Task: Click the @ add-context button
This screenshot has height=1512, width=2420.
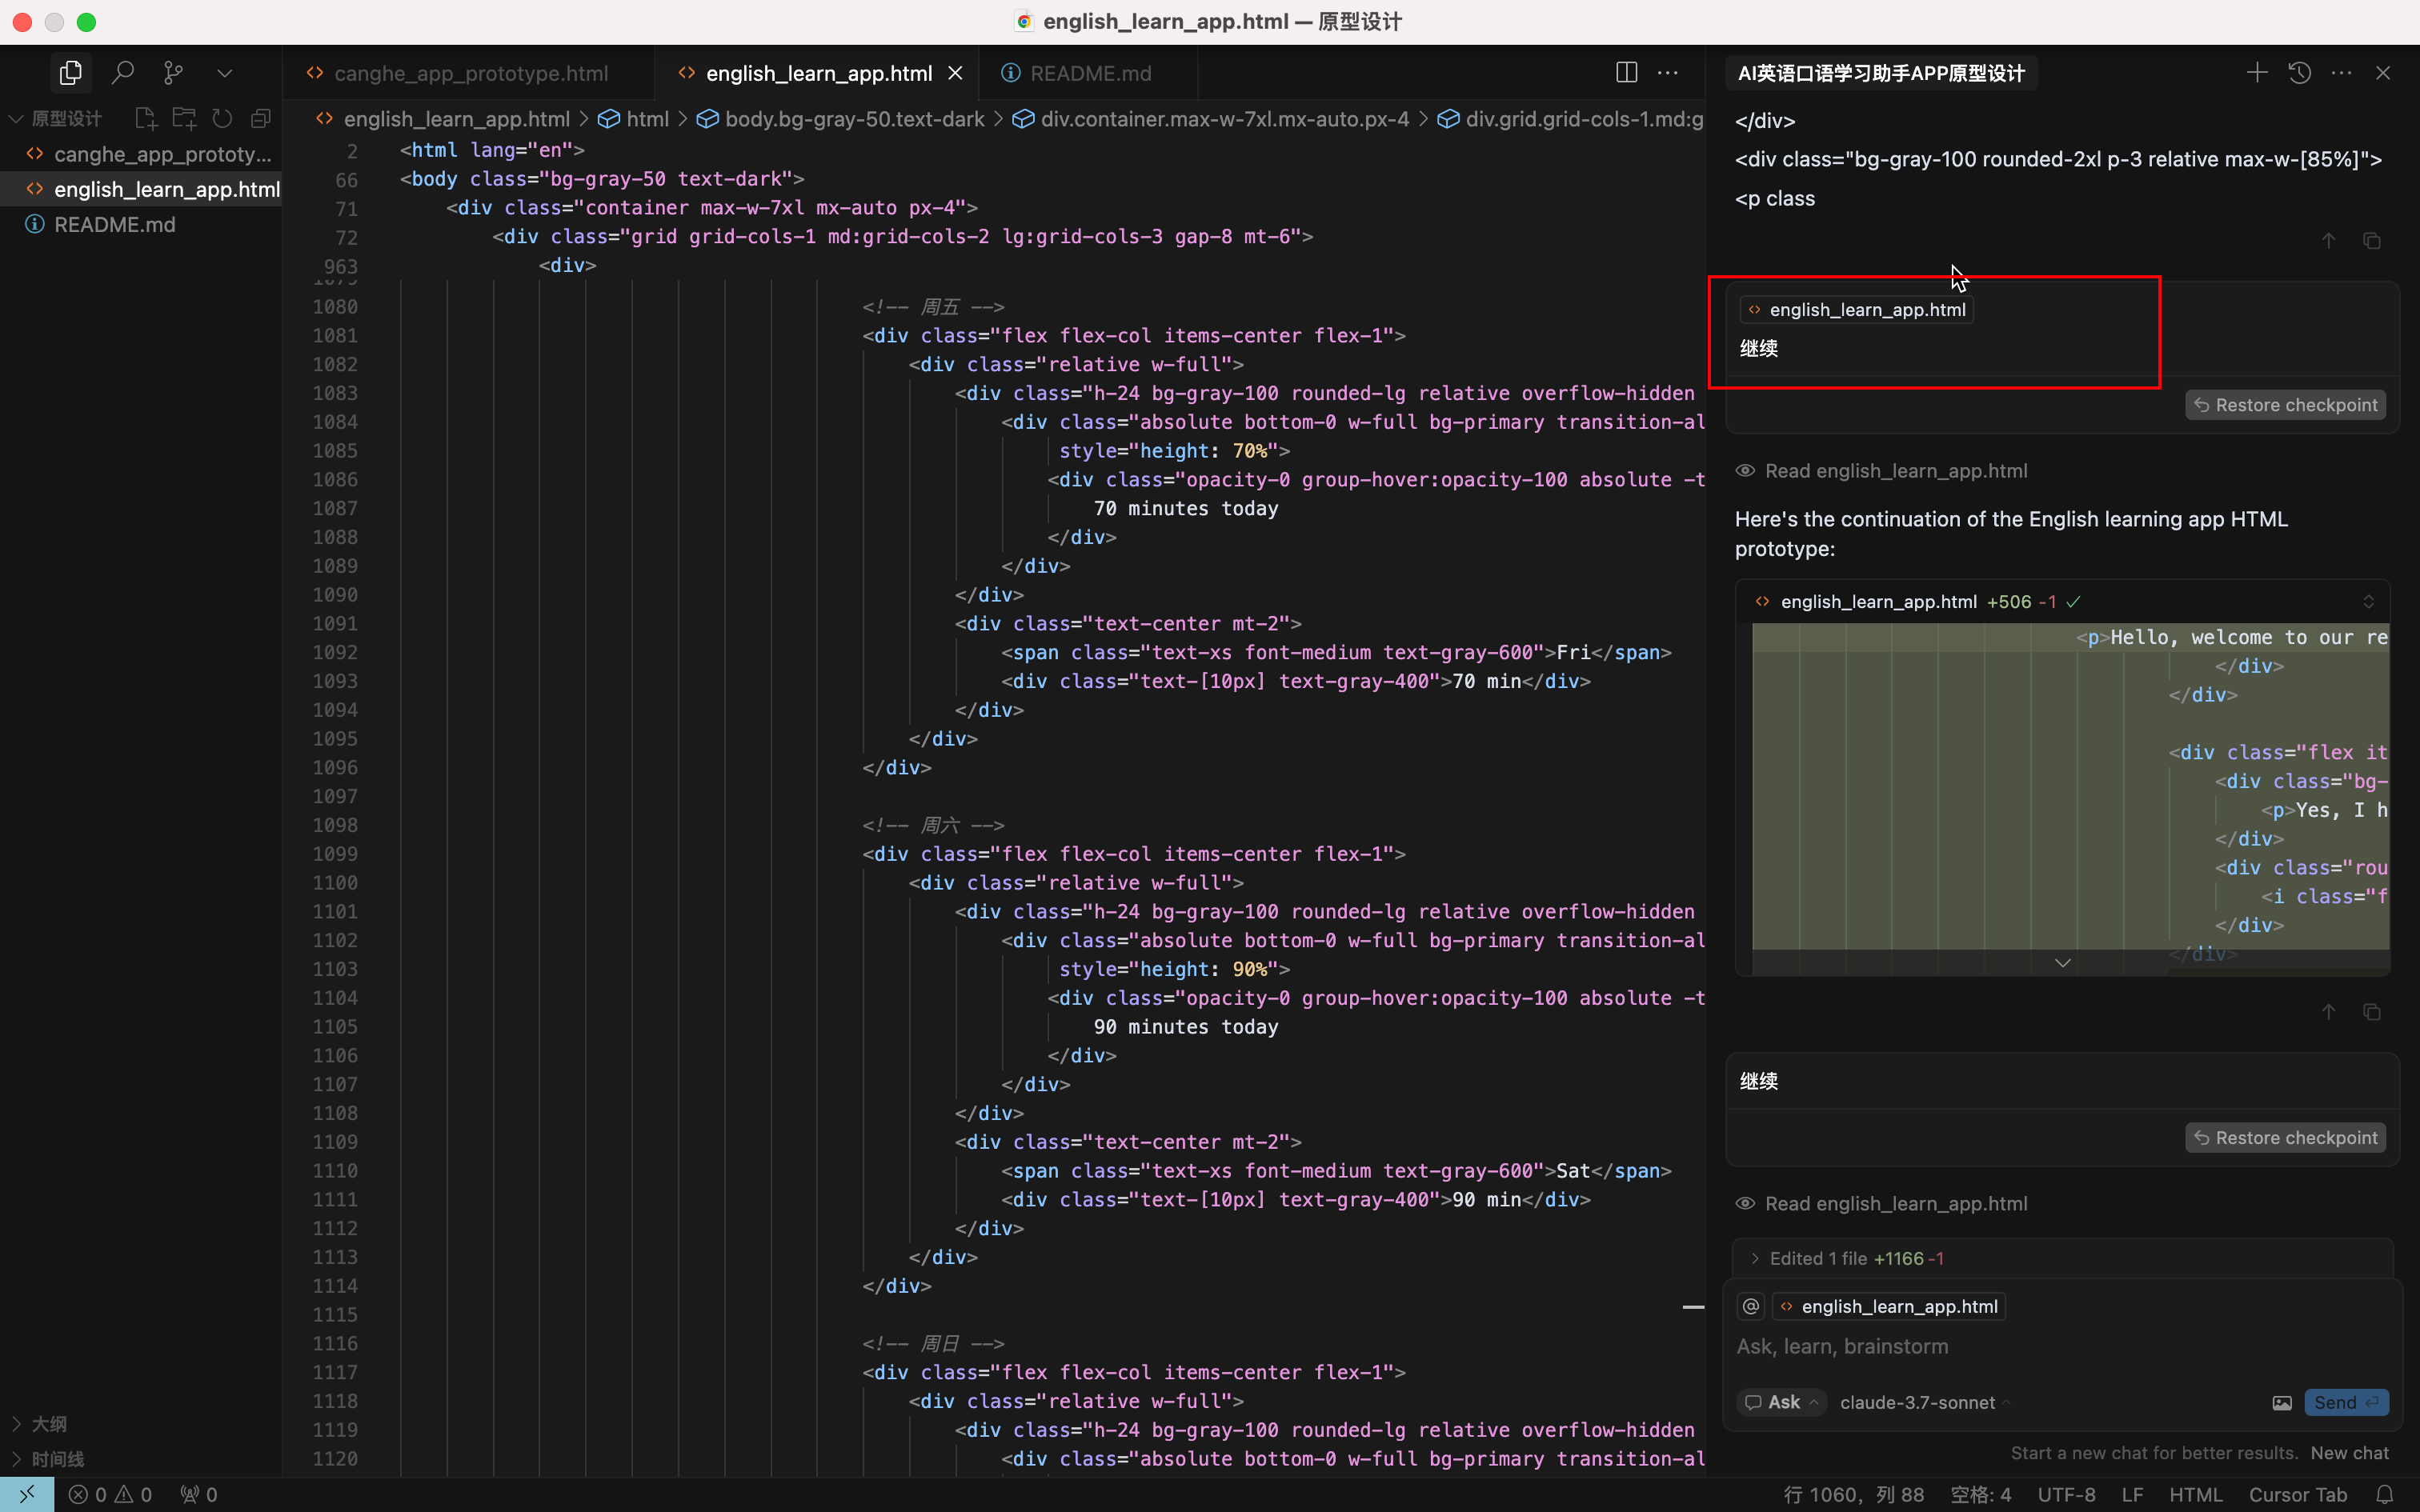Action: [x=1751, y=1306]
